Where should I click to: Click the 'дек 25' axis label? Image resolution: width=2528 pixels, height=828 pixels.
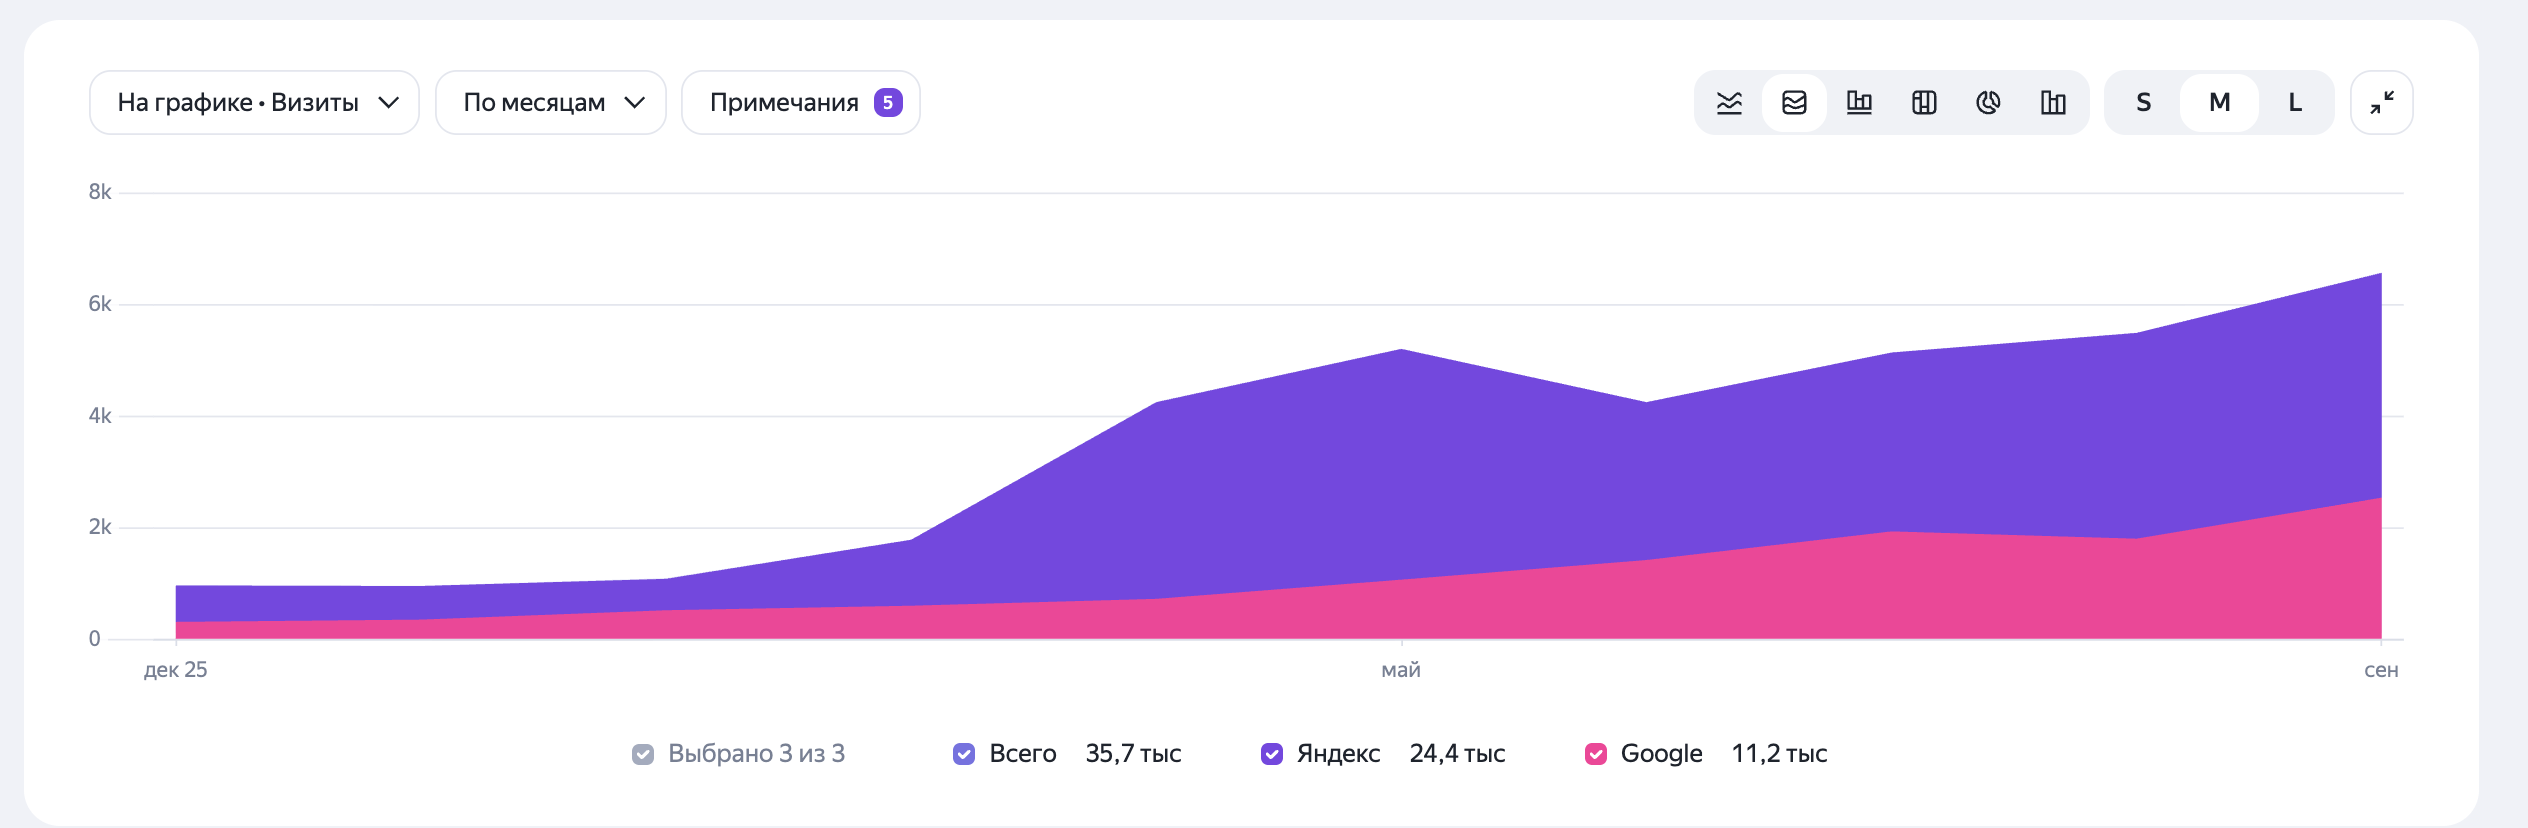[176, 670]
